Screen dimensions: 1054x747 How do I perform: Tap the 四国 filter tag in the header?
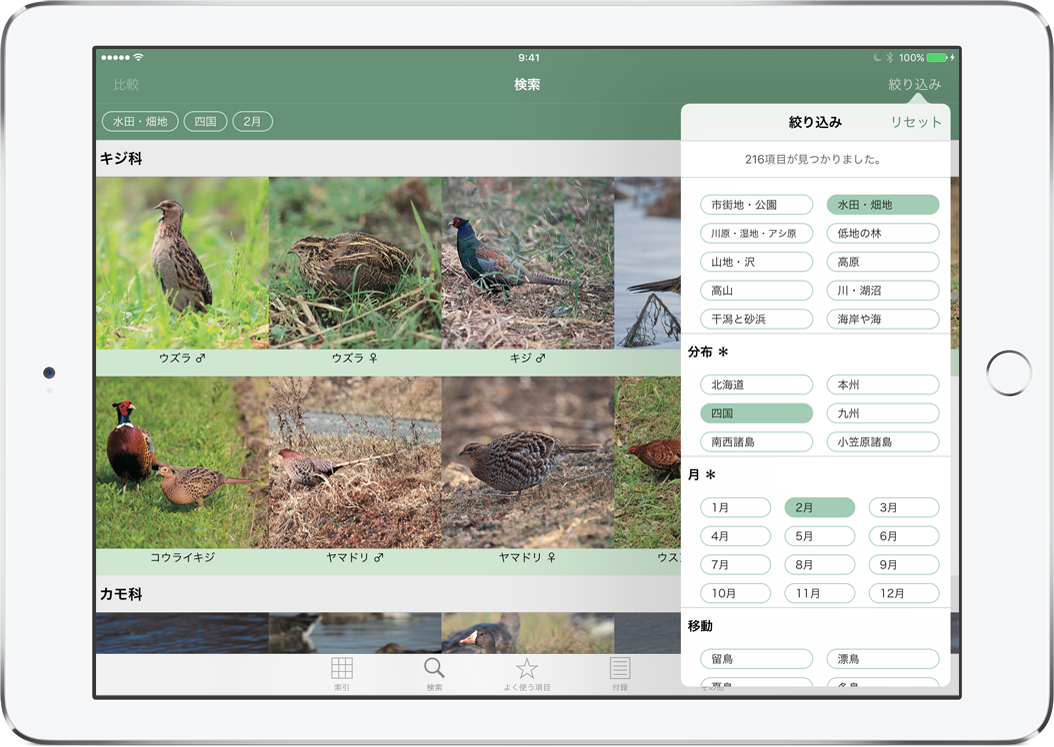pos(205,122)
